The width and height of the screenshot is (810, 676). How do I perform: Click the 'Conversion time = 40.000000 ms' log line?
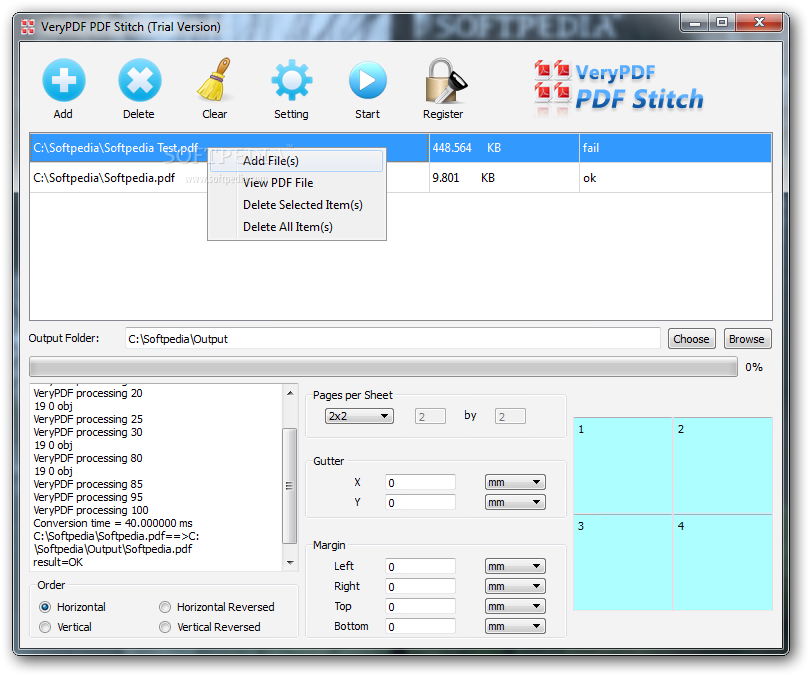[113, 523]
